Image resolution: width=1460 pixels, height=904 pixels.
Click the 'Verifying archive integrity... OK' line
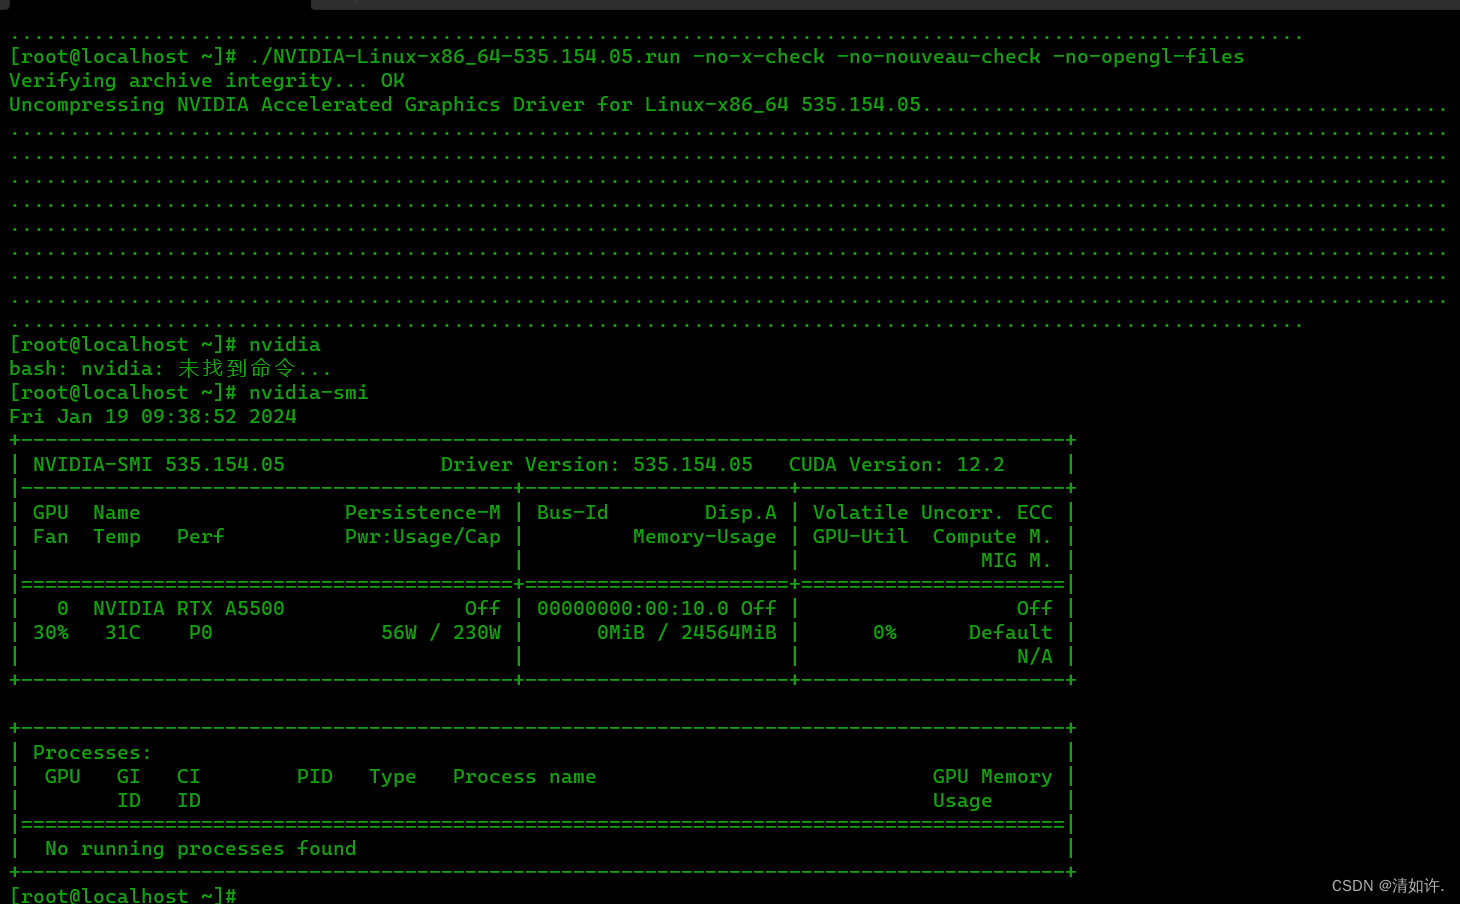(207, 81)
